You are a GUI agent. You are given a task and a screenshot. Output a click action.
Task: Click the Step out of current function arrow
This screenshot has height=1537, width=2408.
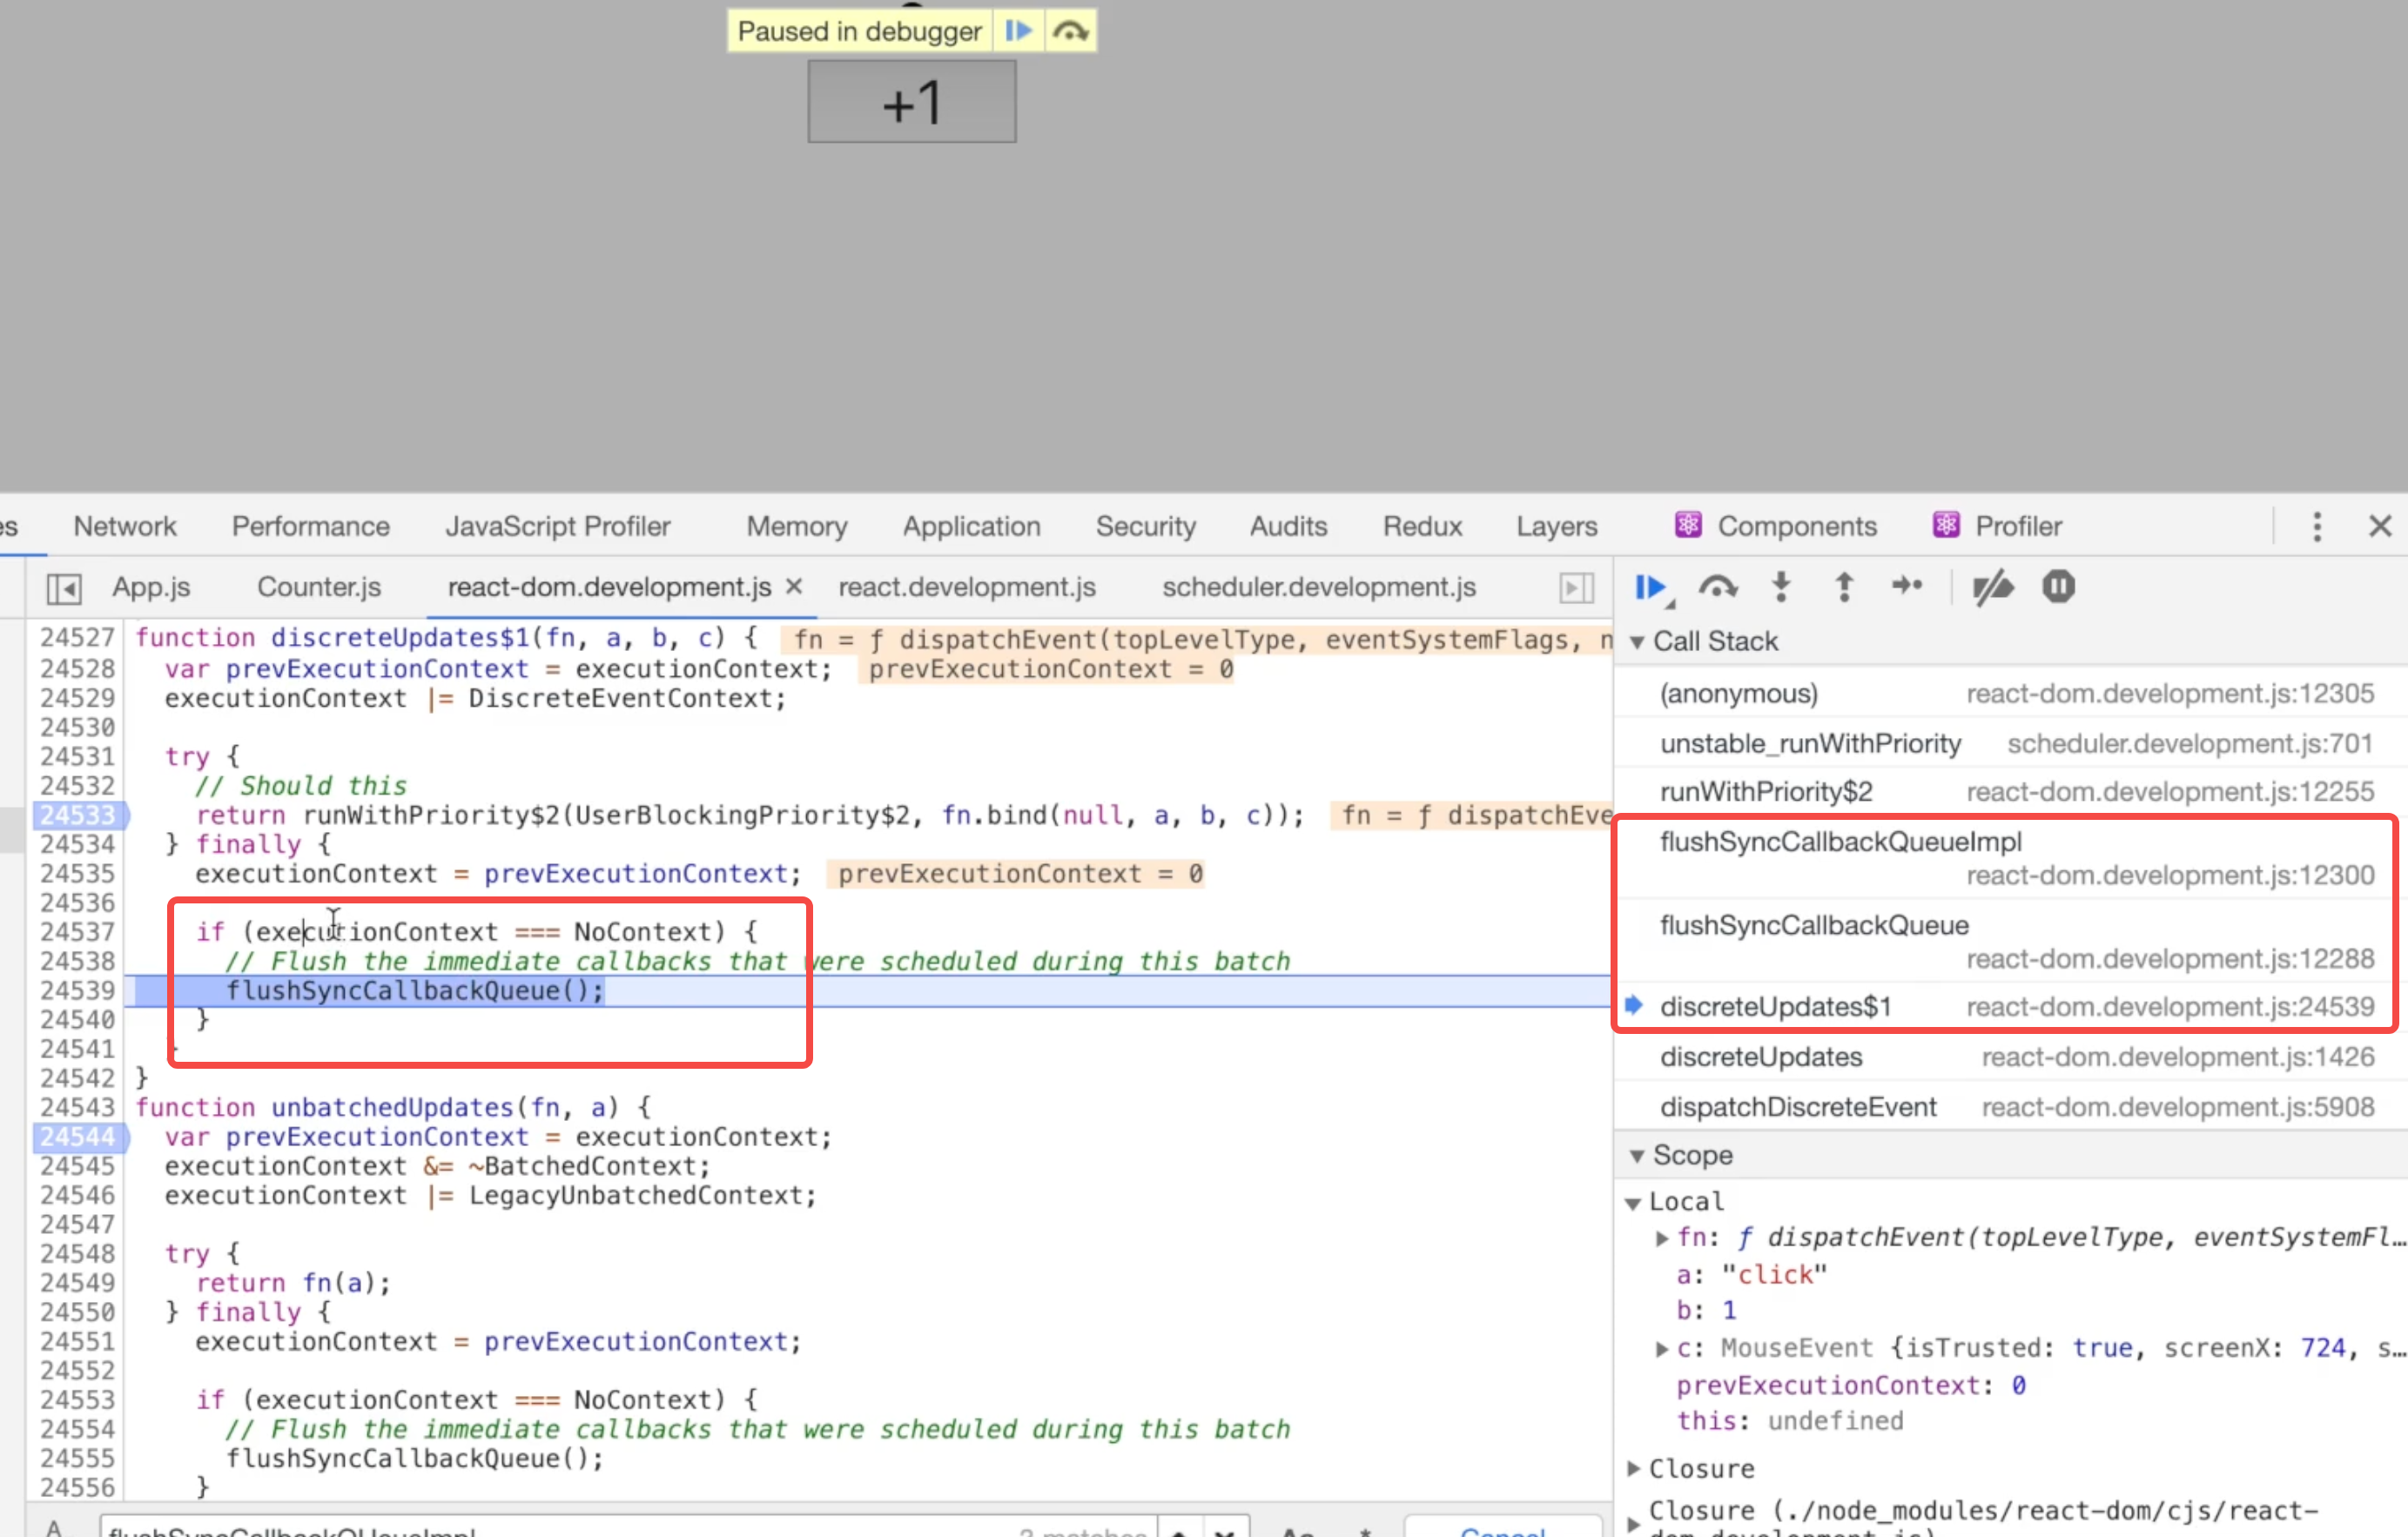point(1844,587)
